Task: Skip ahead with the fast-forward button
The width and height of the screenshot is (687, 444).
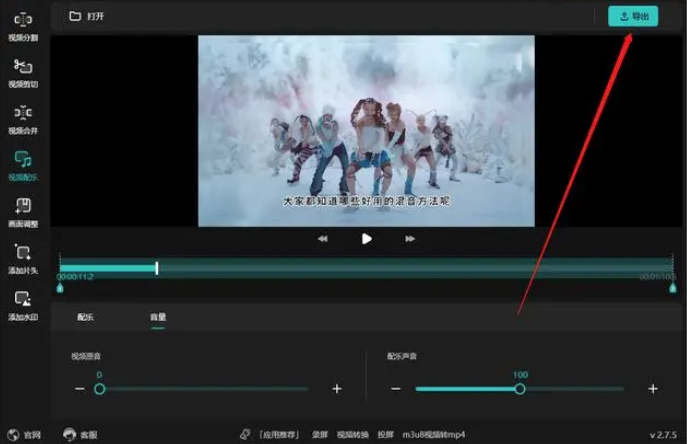Action: [x=410, y=239]
